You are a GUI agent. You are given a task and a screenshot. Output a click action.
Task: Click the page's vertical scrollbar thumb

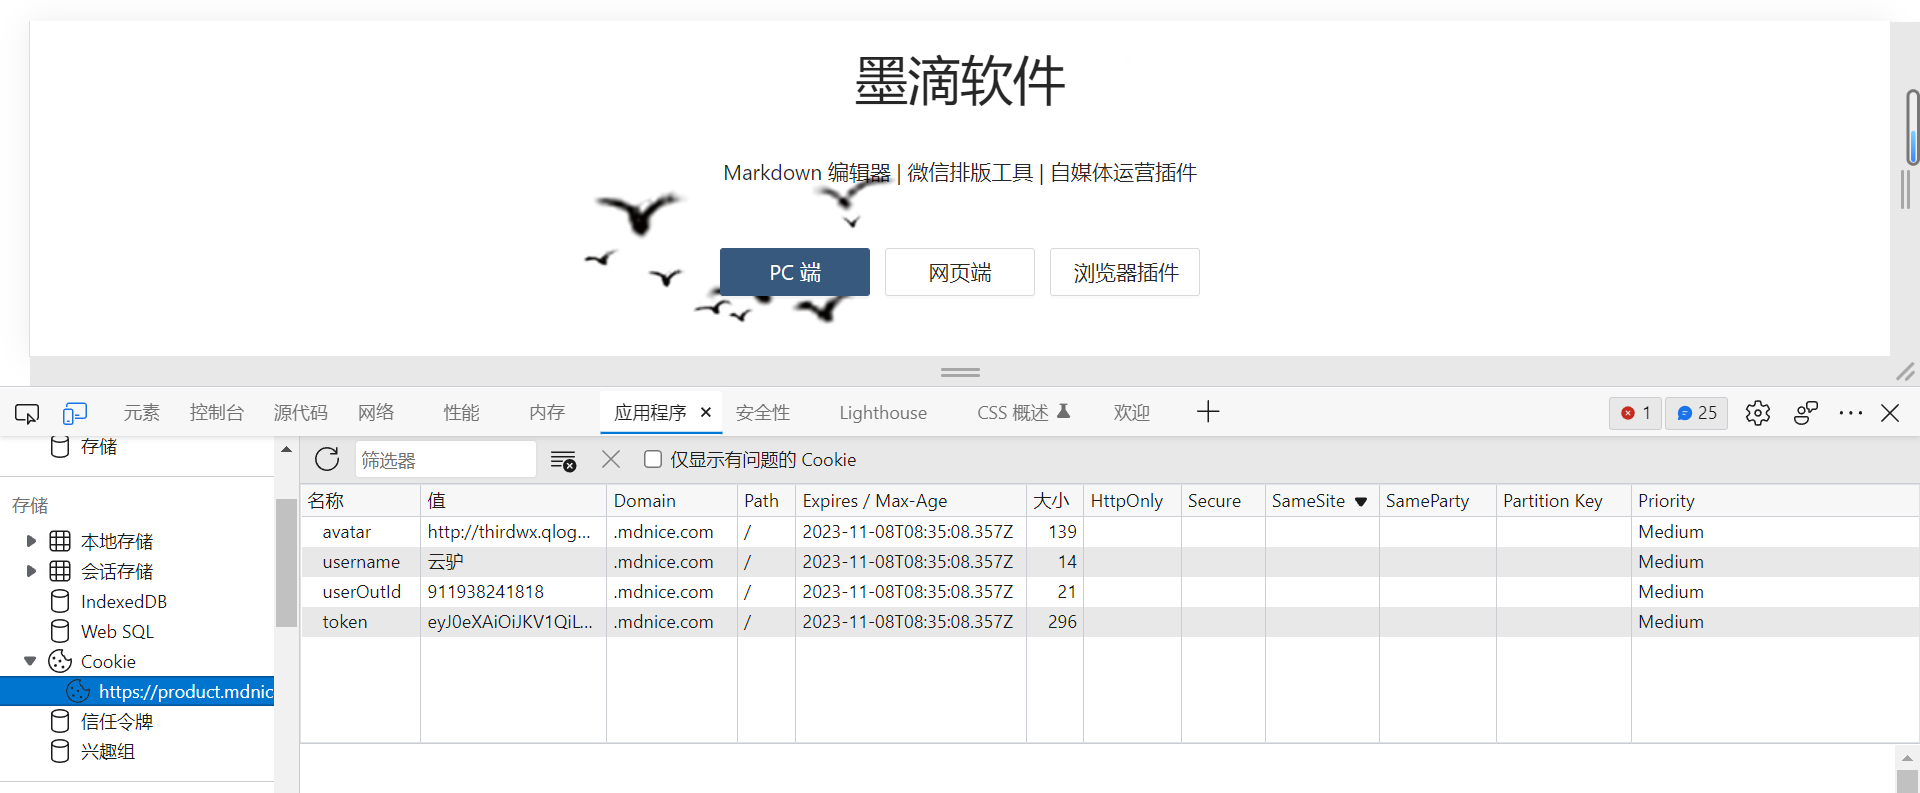(x=1912, y=127)
